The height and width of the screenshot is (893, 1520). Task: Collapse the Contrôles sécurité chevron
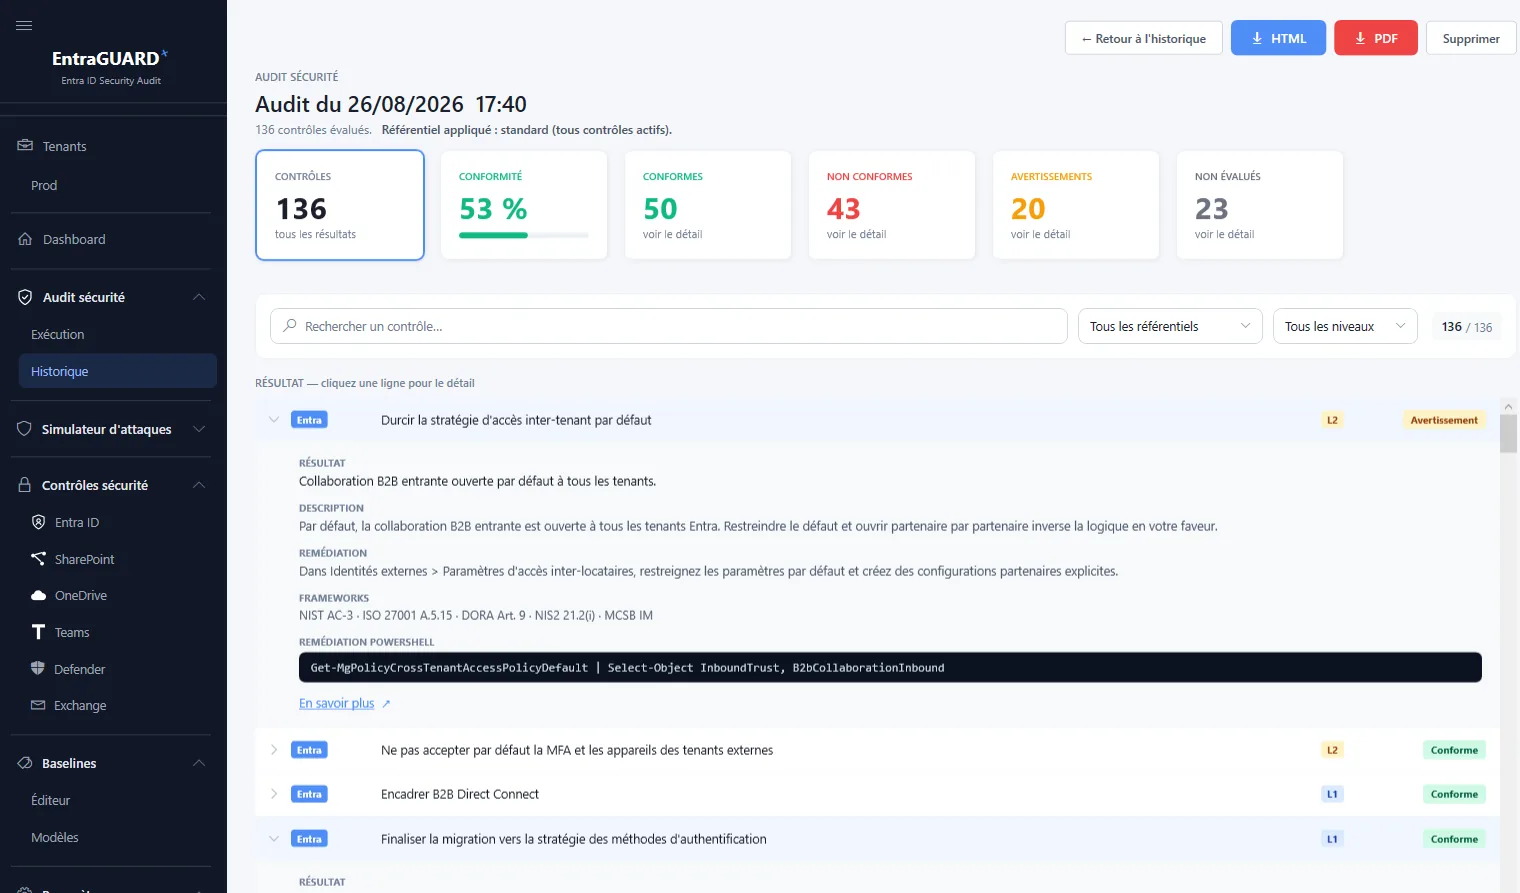199,485
